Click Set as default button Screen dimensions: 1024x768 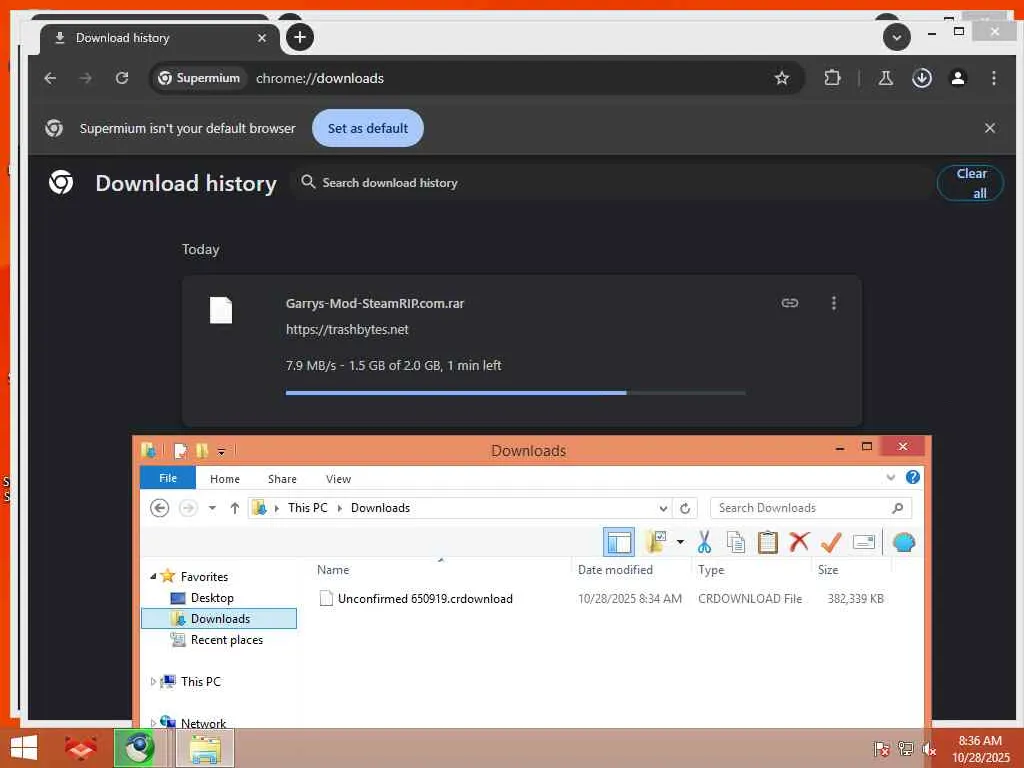tap(368, 128)
